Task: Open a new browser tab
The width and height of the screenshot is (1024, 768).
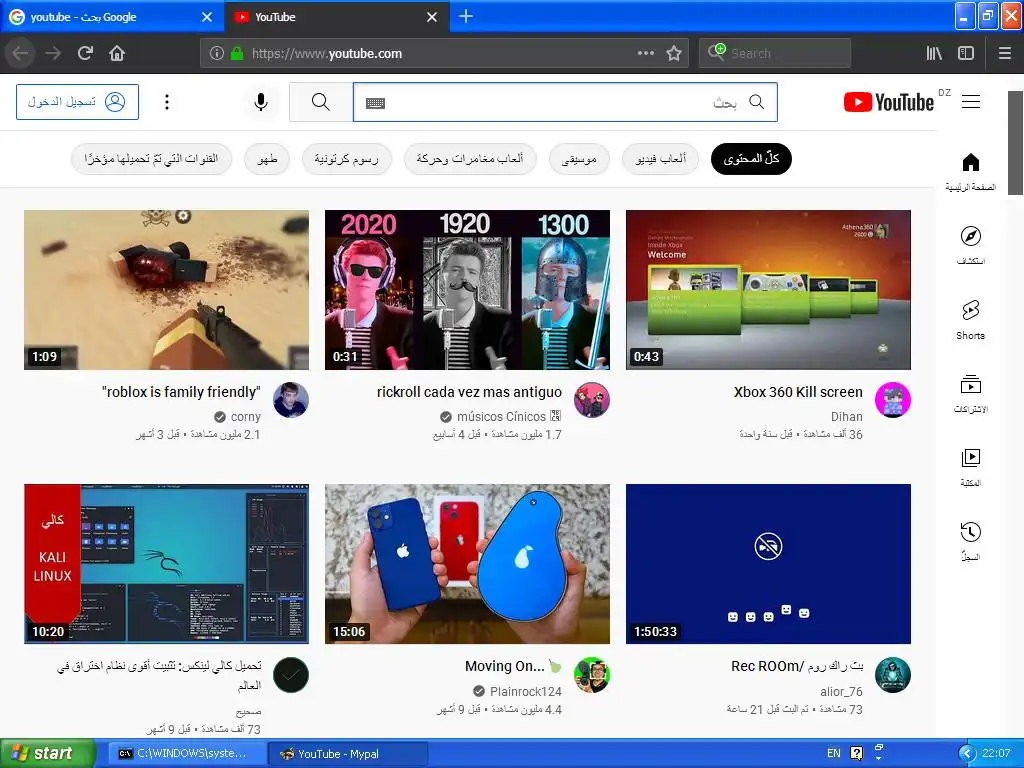Action: [466, 16]
